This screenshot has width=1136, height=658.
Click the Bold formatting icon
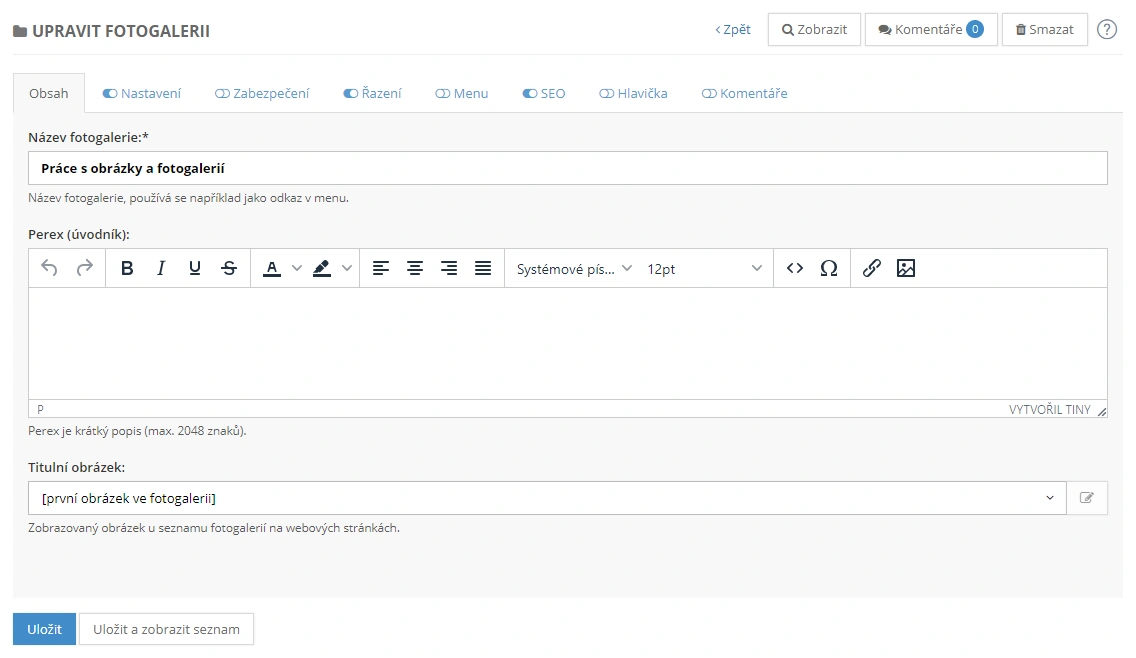[127, 268]
